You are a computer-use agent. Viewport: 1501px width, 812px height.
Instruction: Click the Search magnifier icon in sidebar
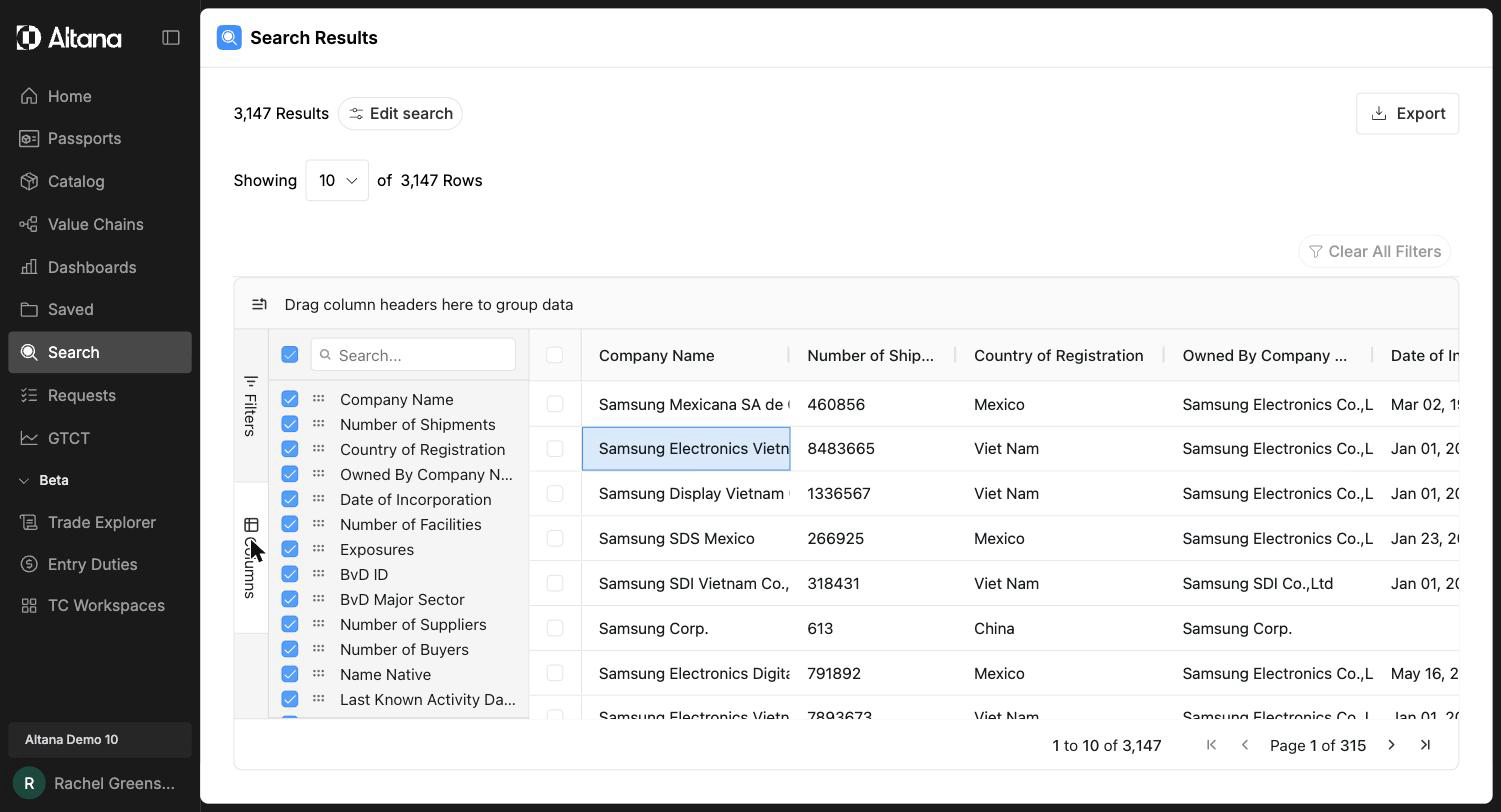coord(29,353)
